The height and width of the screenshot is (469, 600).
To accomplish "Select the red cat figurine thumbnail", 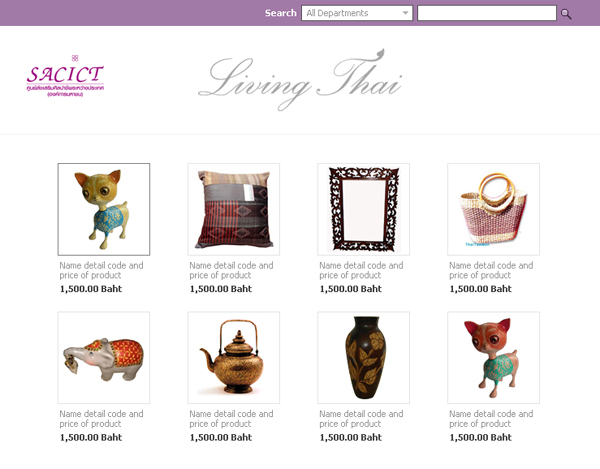I will tap(494, 358).
